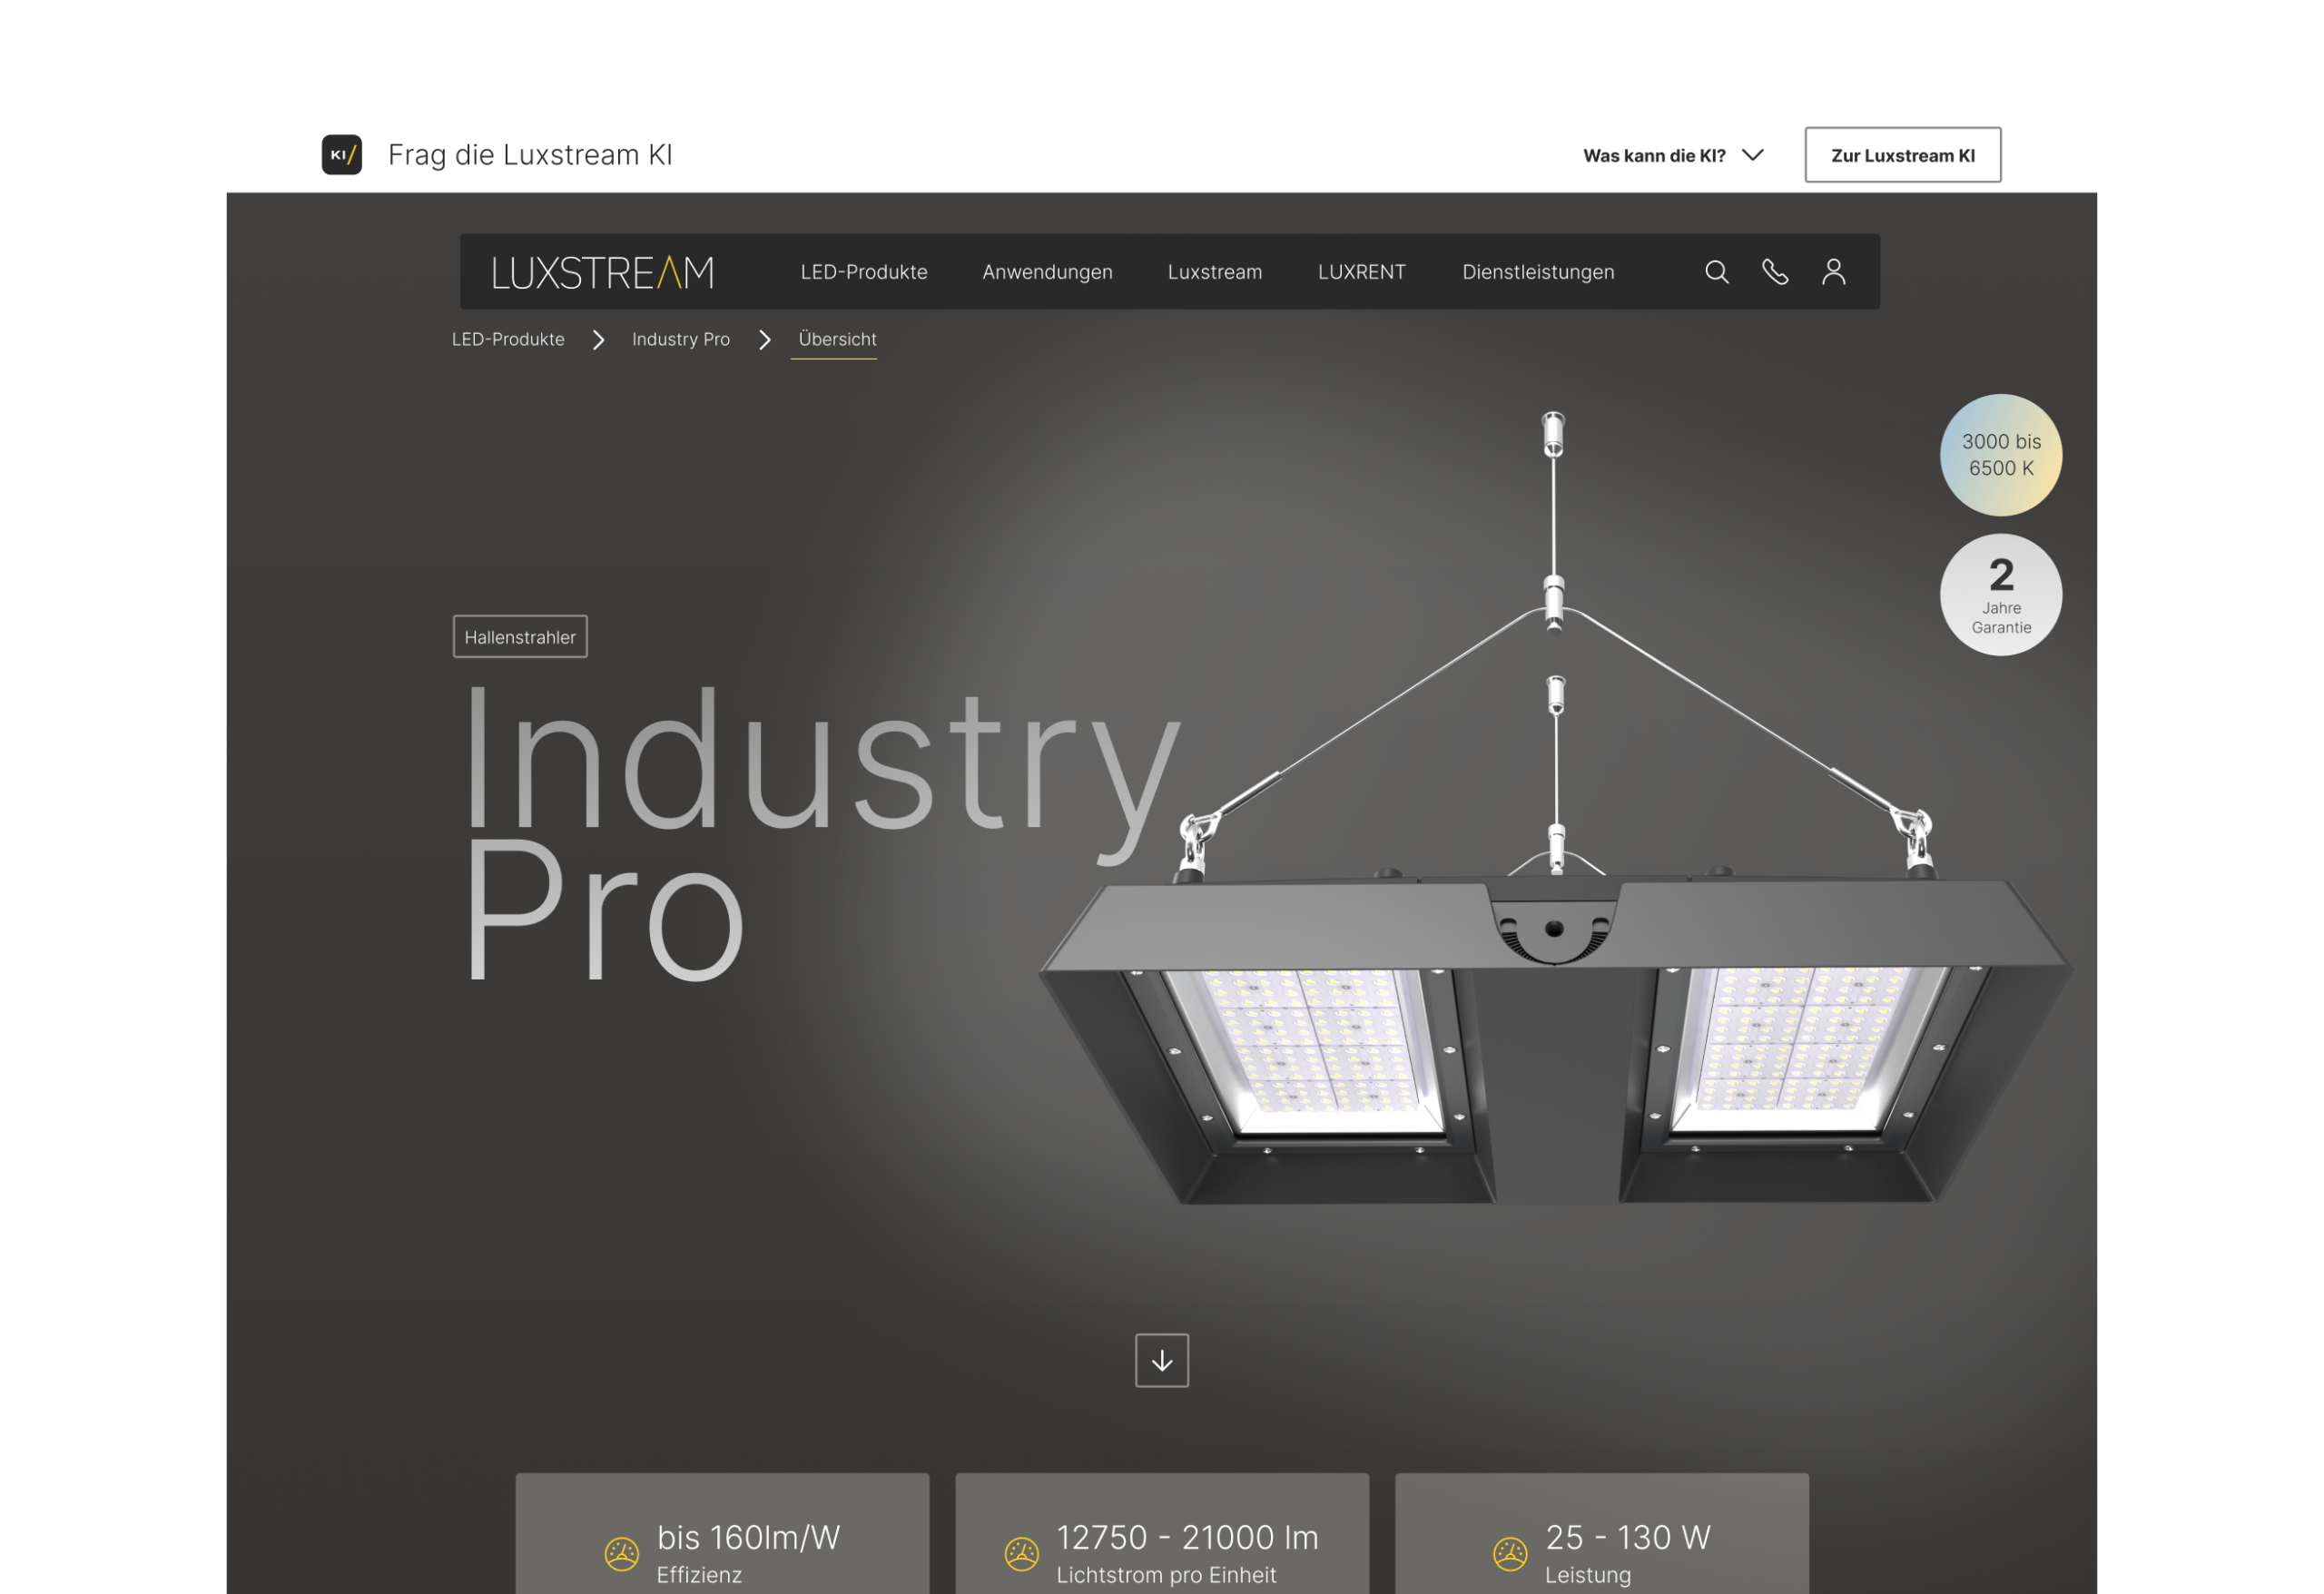This screenshot has width=2324, height=1594.
Task: Open the Anwendungen menu
Action: click(1047, 272)
